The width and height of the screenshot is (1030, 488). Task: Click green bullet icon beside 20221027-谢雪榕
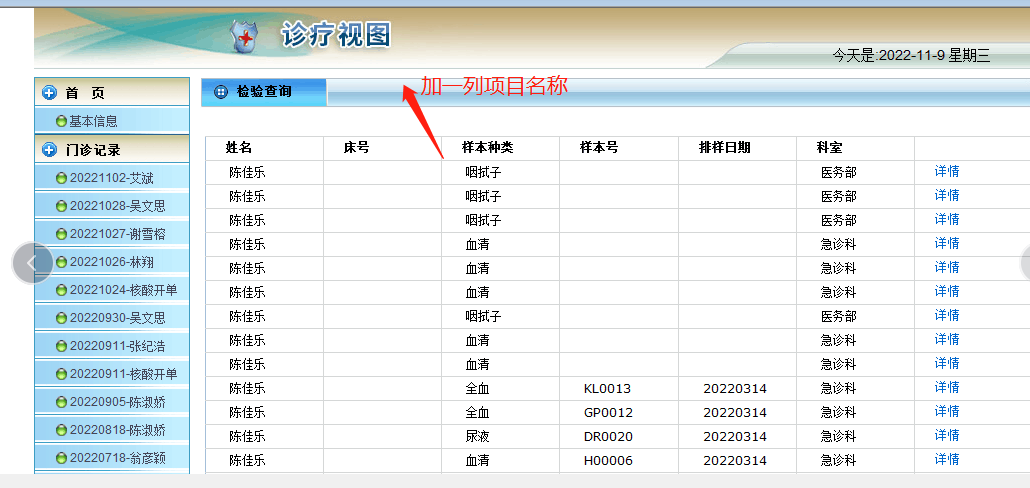(x=62, y=234)
